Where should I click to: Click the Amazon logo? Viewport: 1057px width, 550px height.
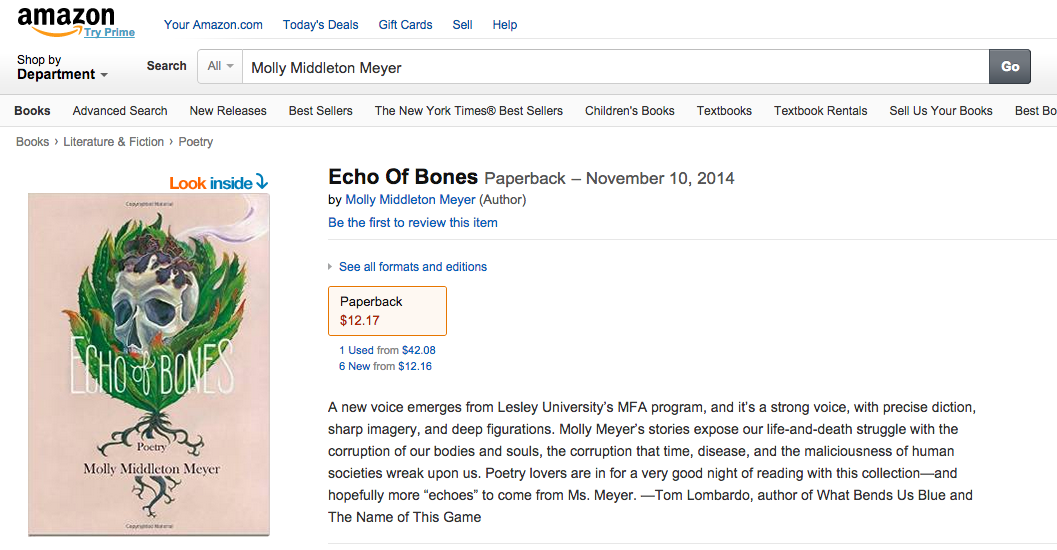tap(66, 20)
